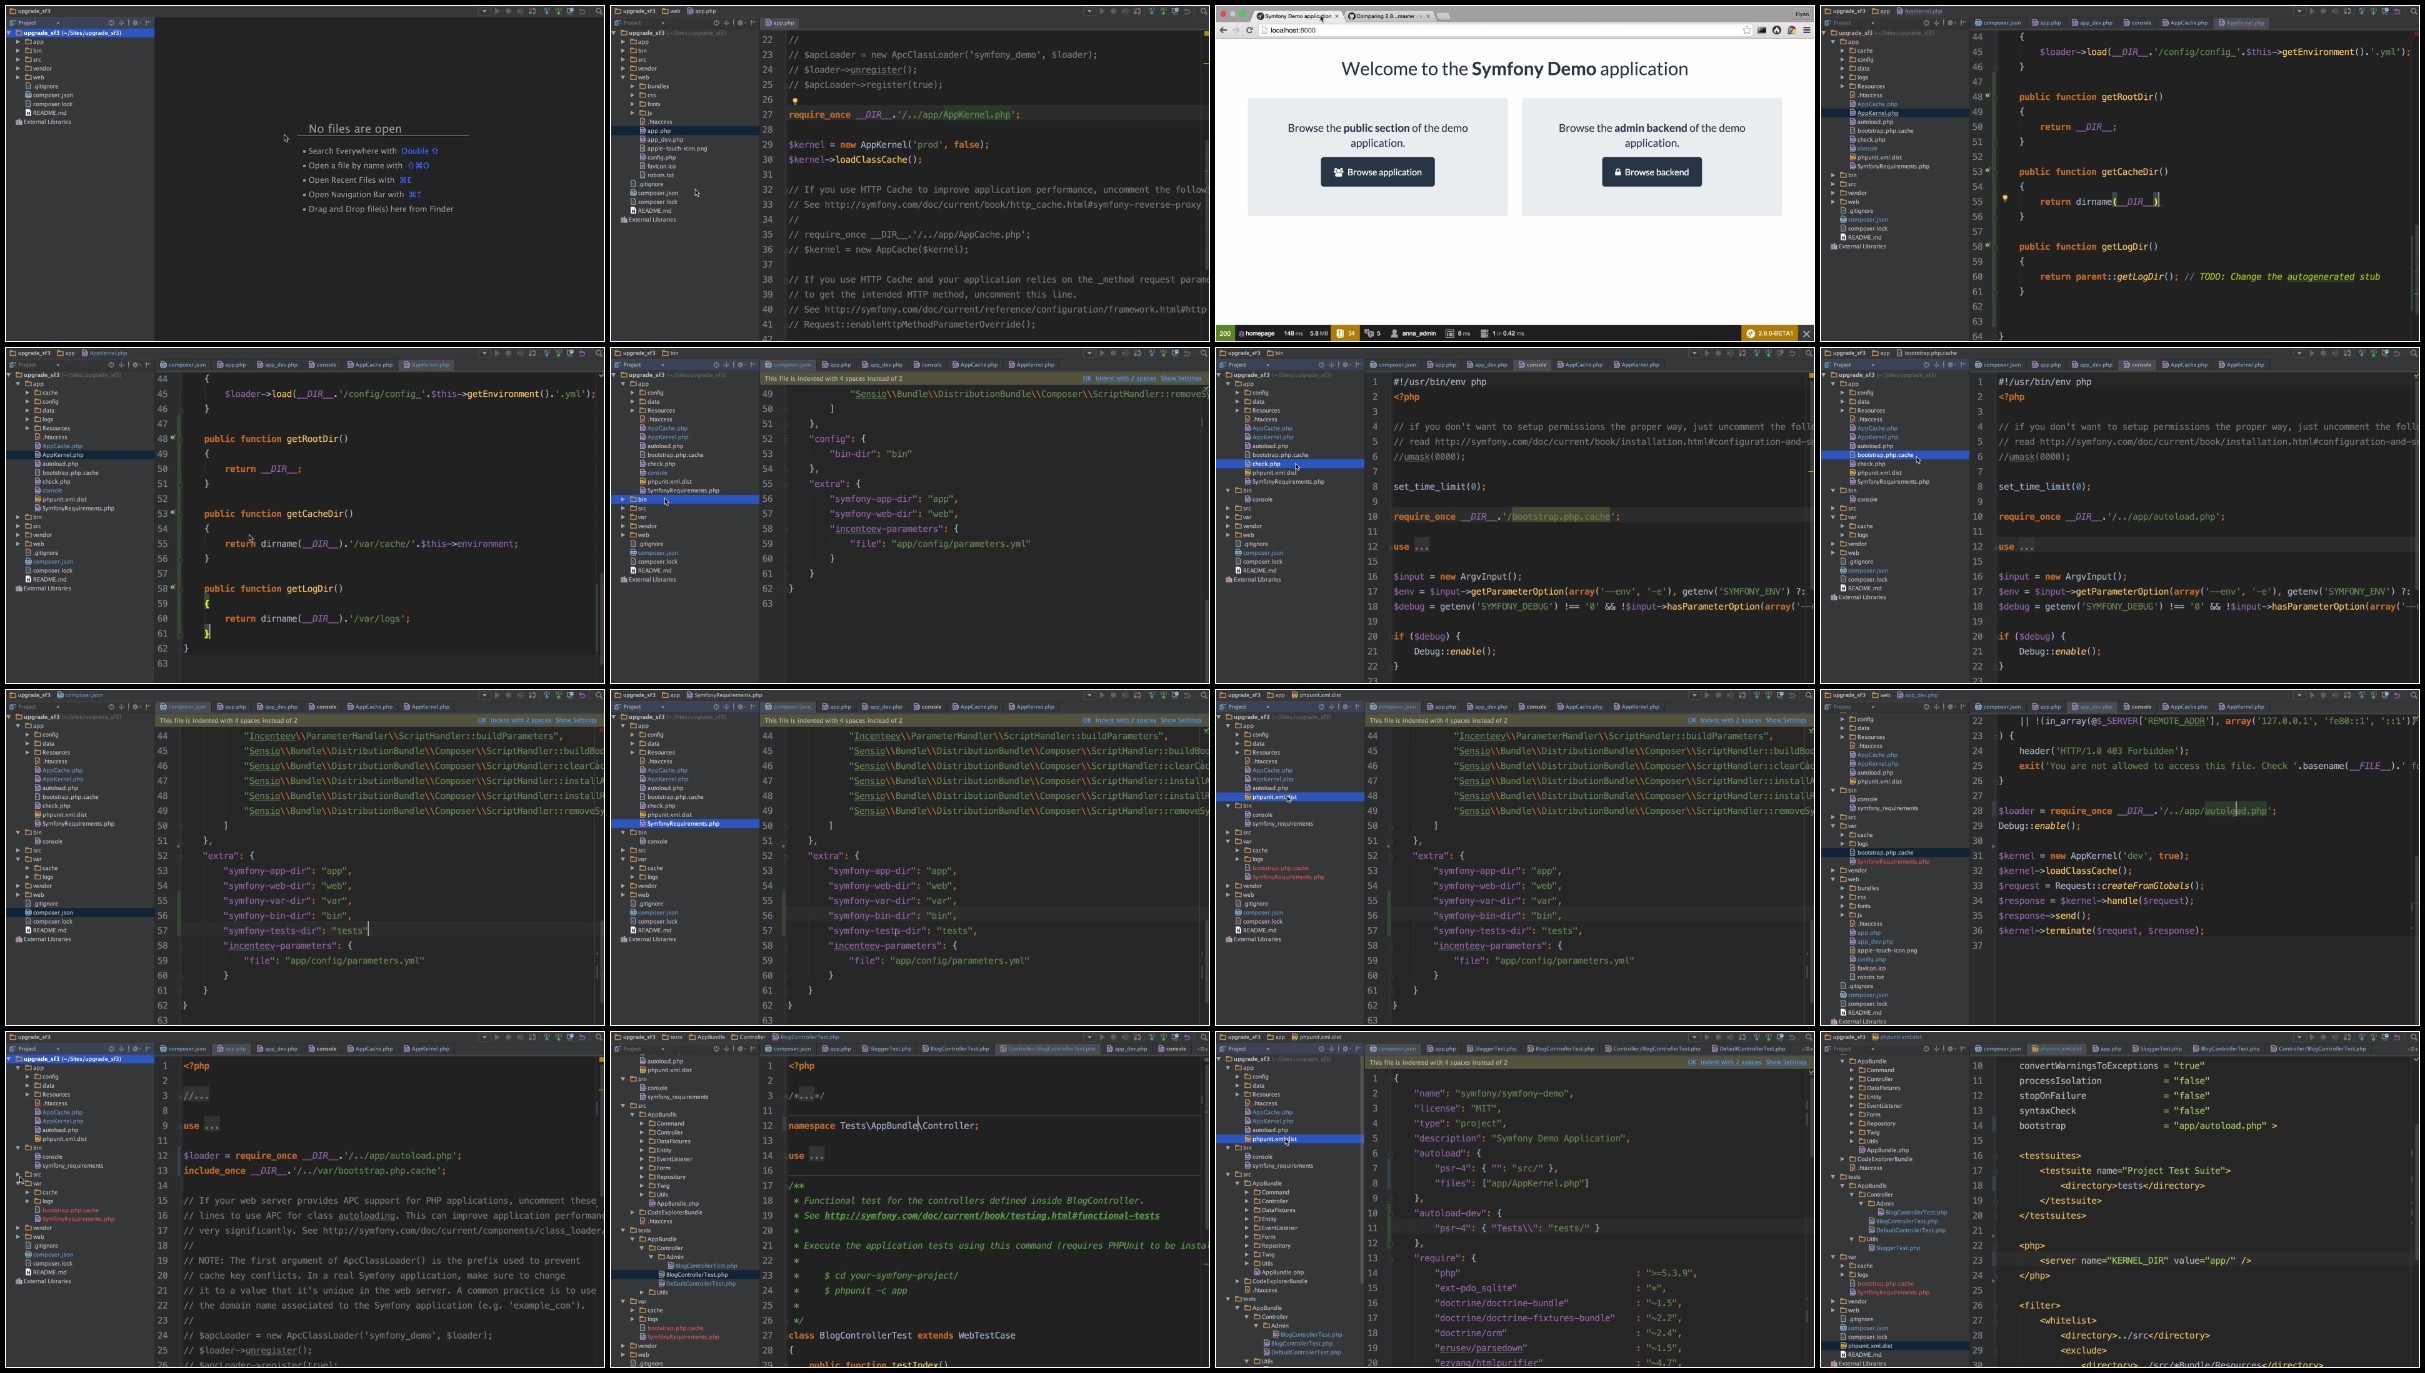
Task: Close the Symfony debug toolbar
Action: [x=1806, y=333]
